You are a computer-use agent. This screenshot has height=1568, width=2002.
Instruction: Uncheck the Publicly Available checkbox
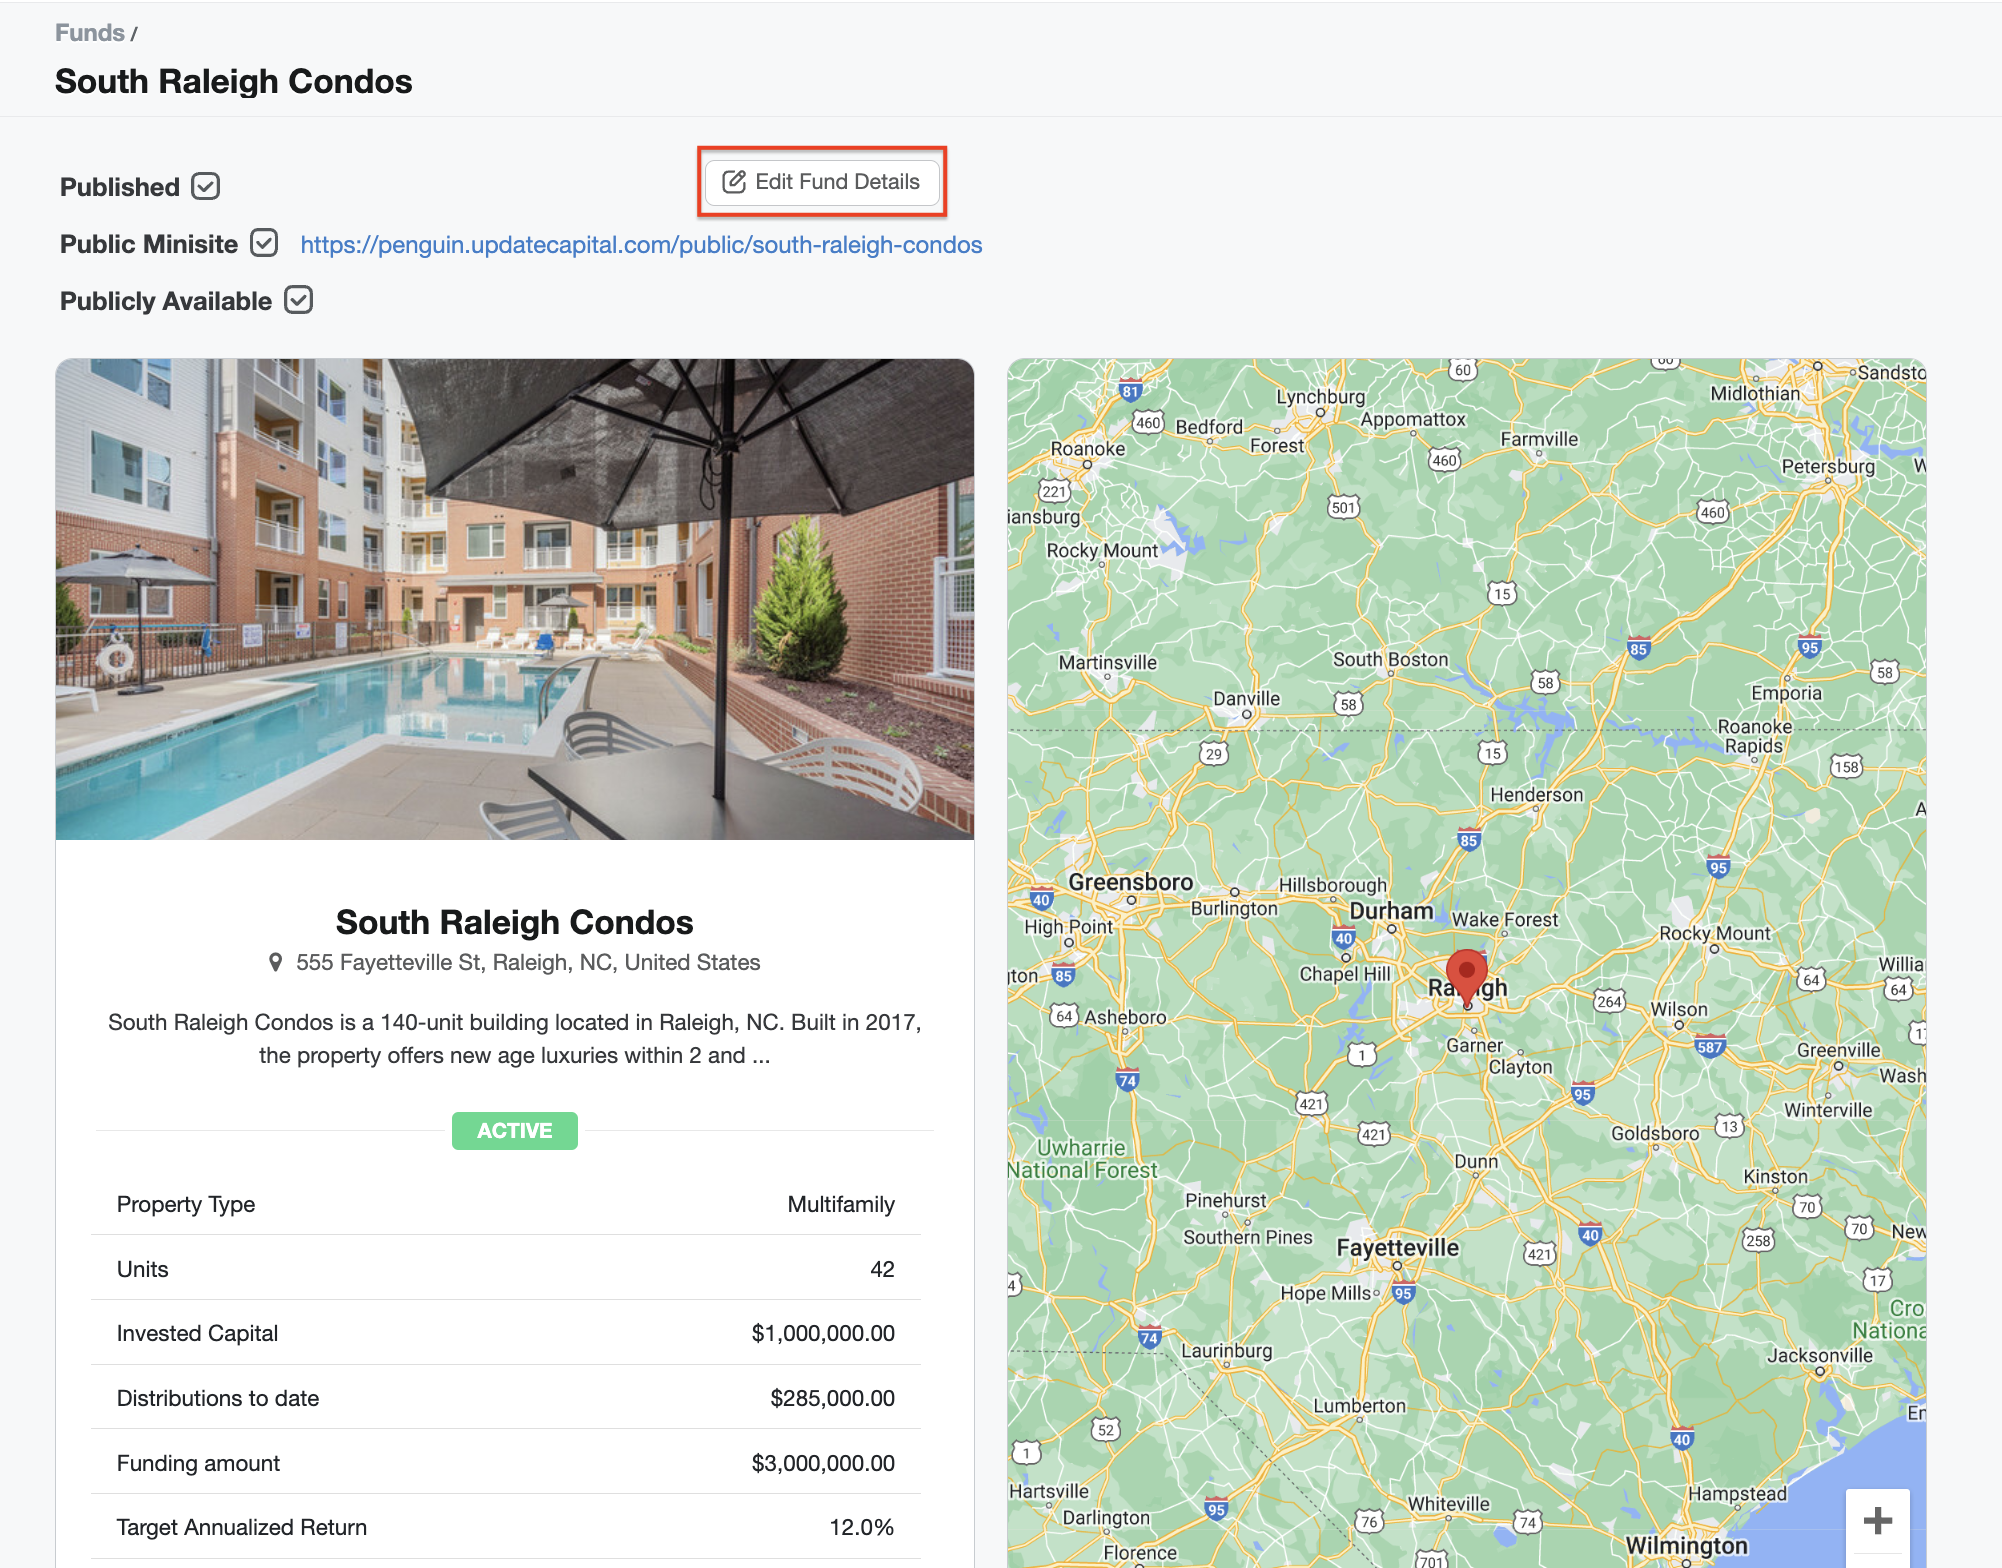coord(298,300)
